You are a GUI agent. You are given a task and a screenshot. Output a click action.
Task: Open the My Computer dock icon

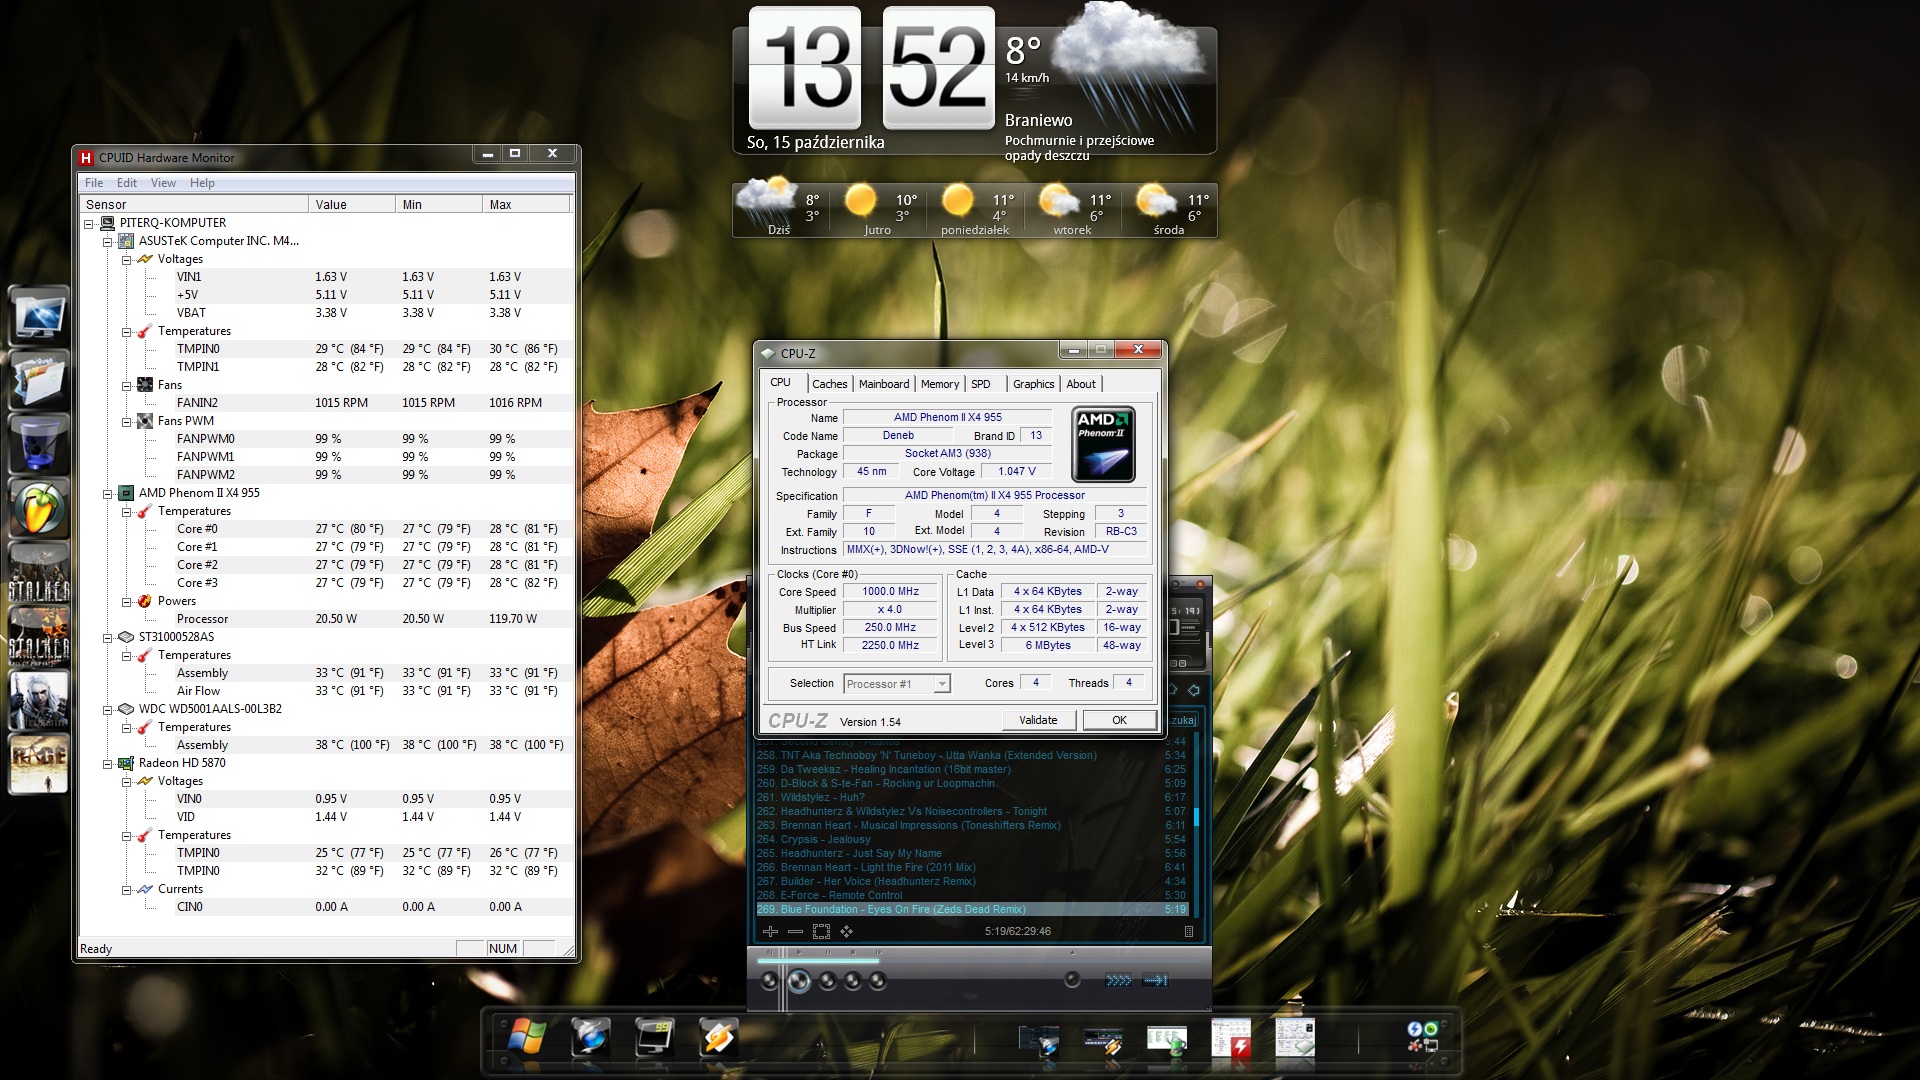click(39, 316)
